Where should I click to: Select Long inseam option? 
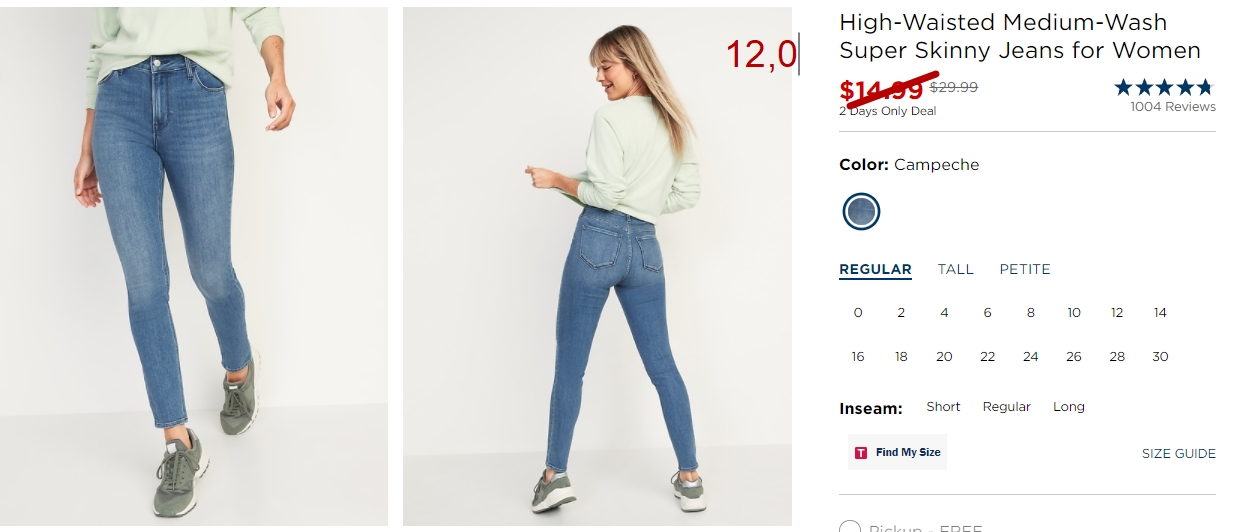[x=1069, y=407]
